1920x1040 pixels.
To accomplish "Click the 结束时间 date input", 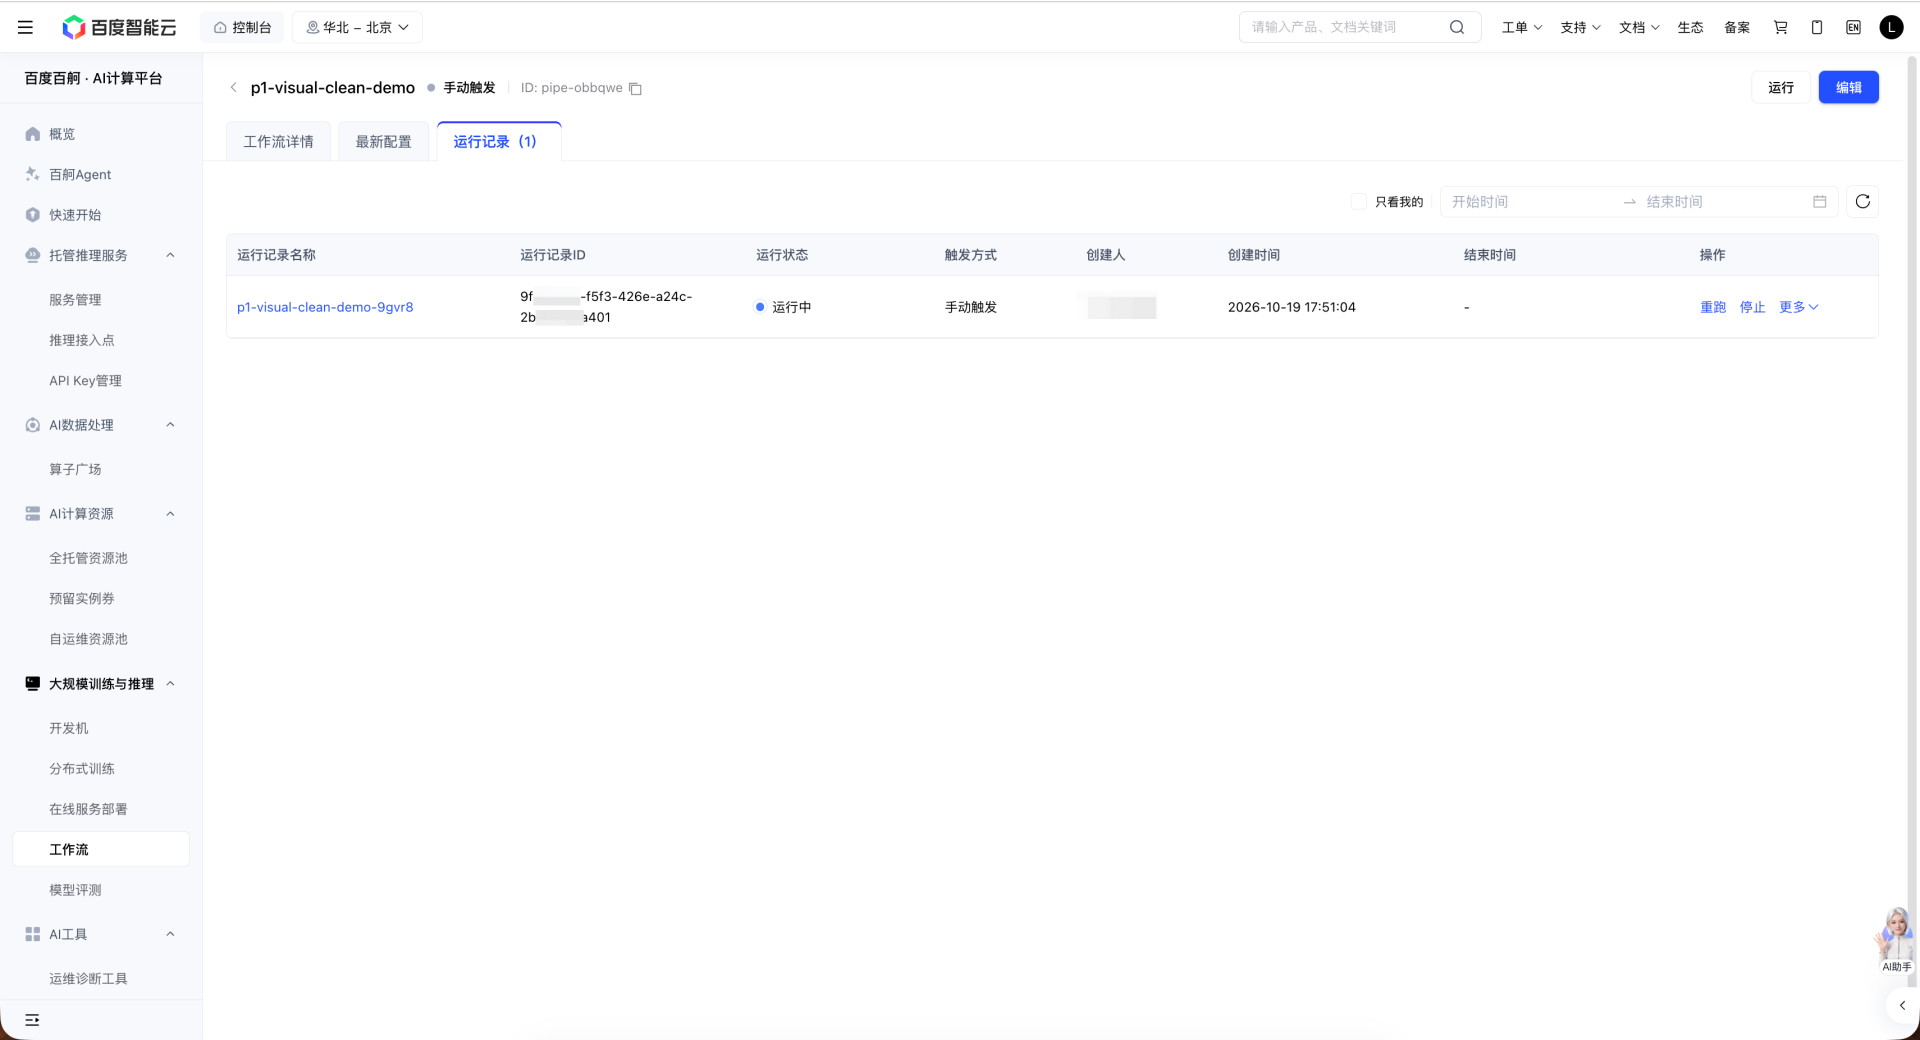I will 1725,201.
